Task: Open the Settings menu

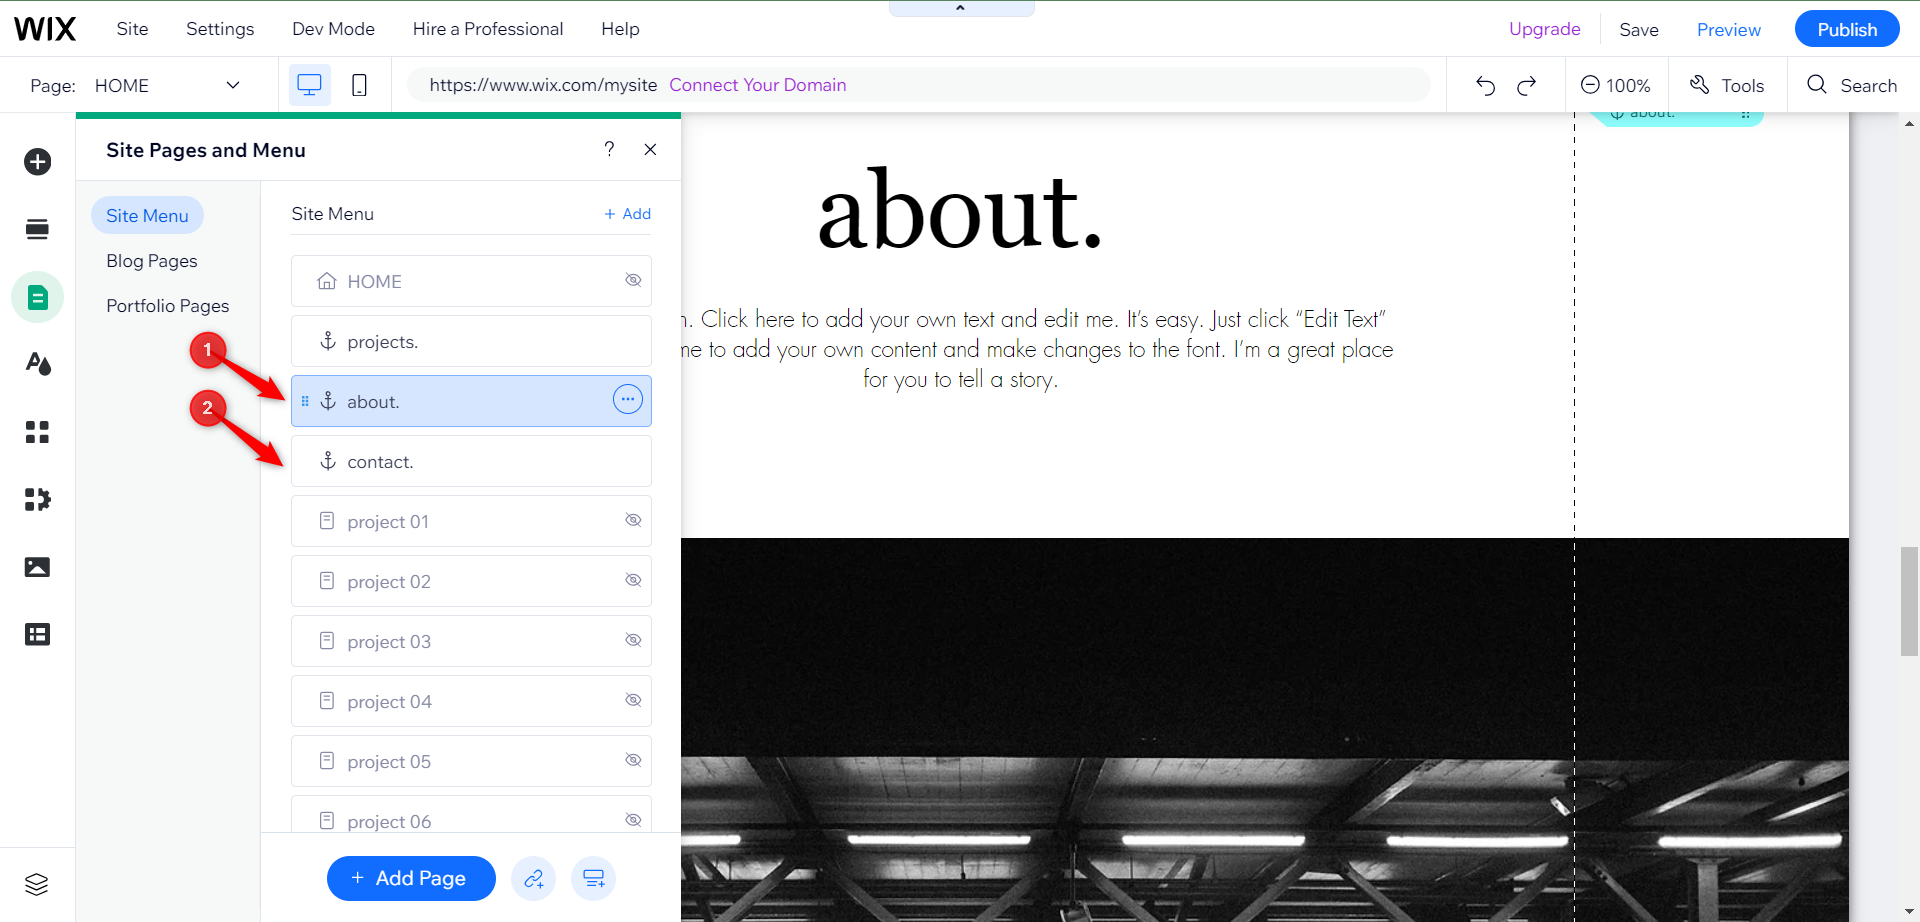Action: pyautogui.click(x=220, y=29)
